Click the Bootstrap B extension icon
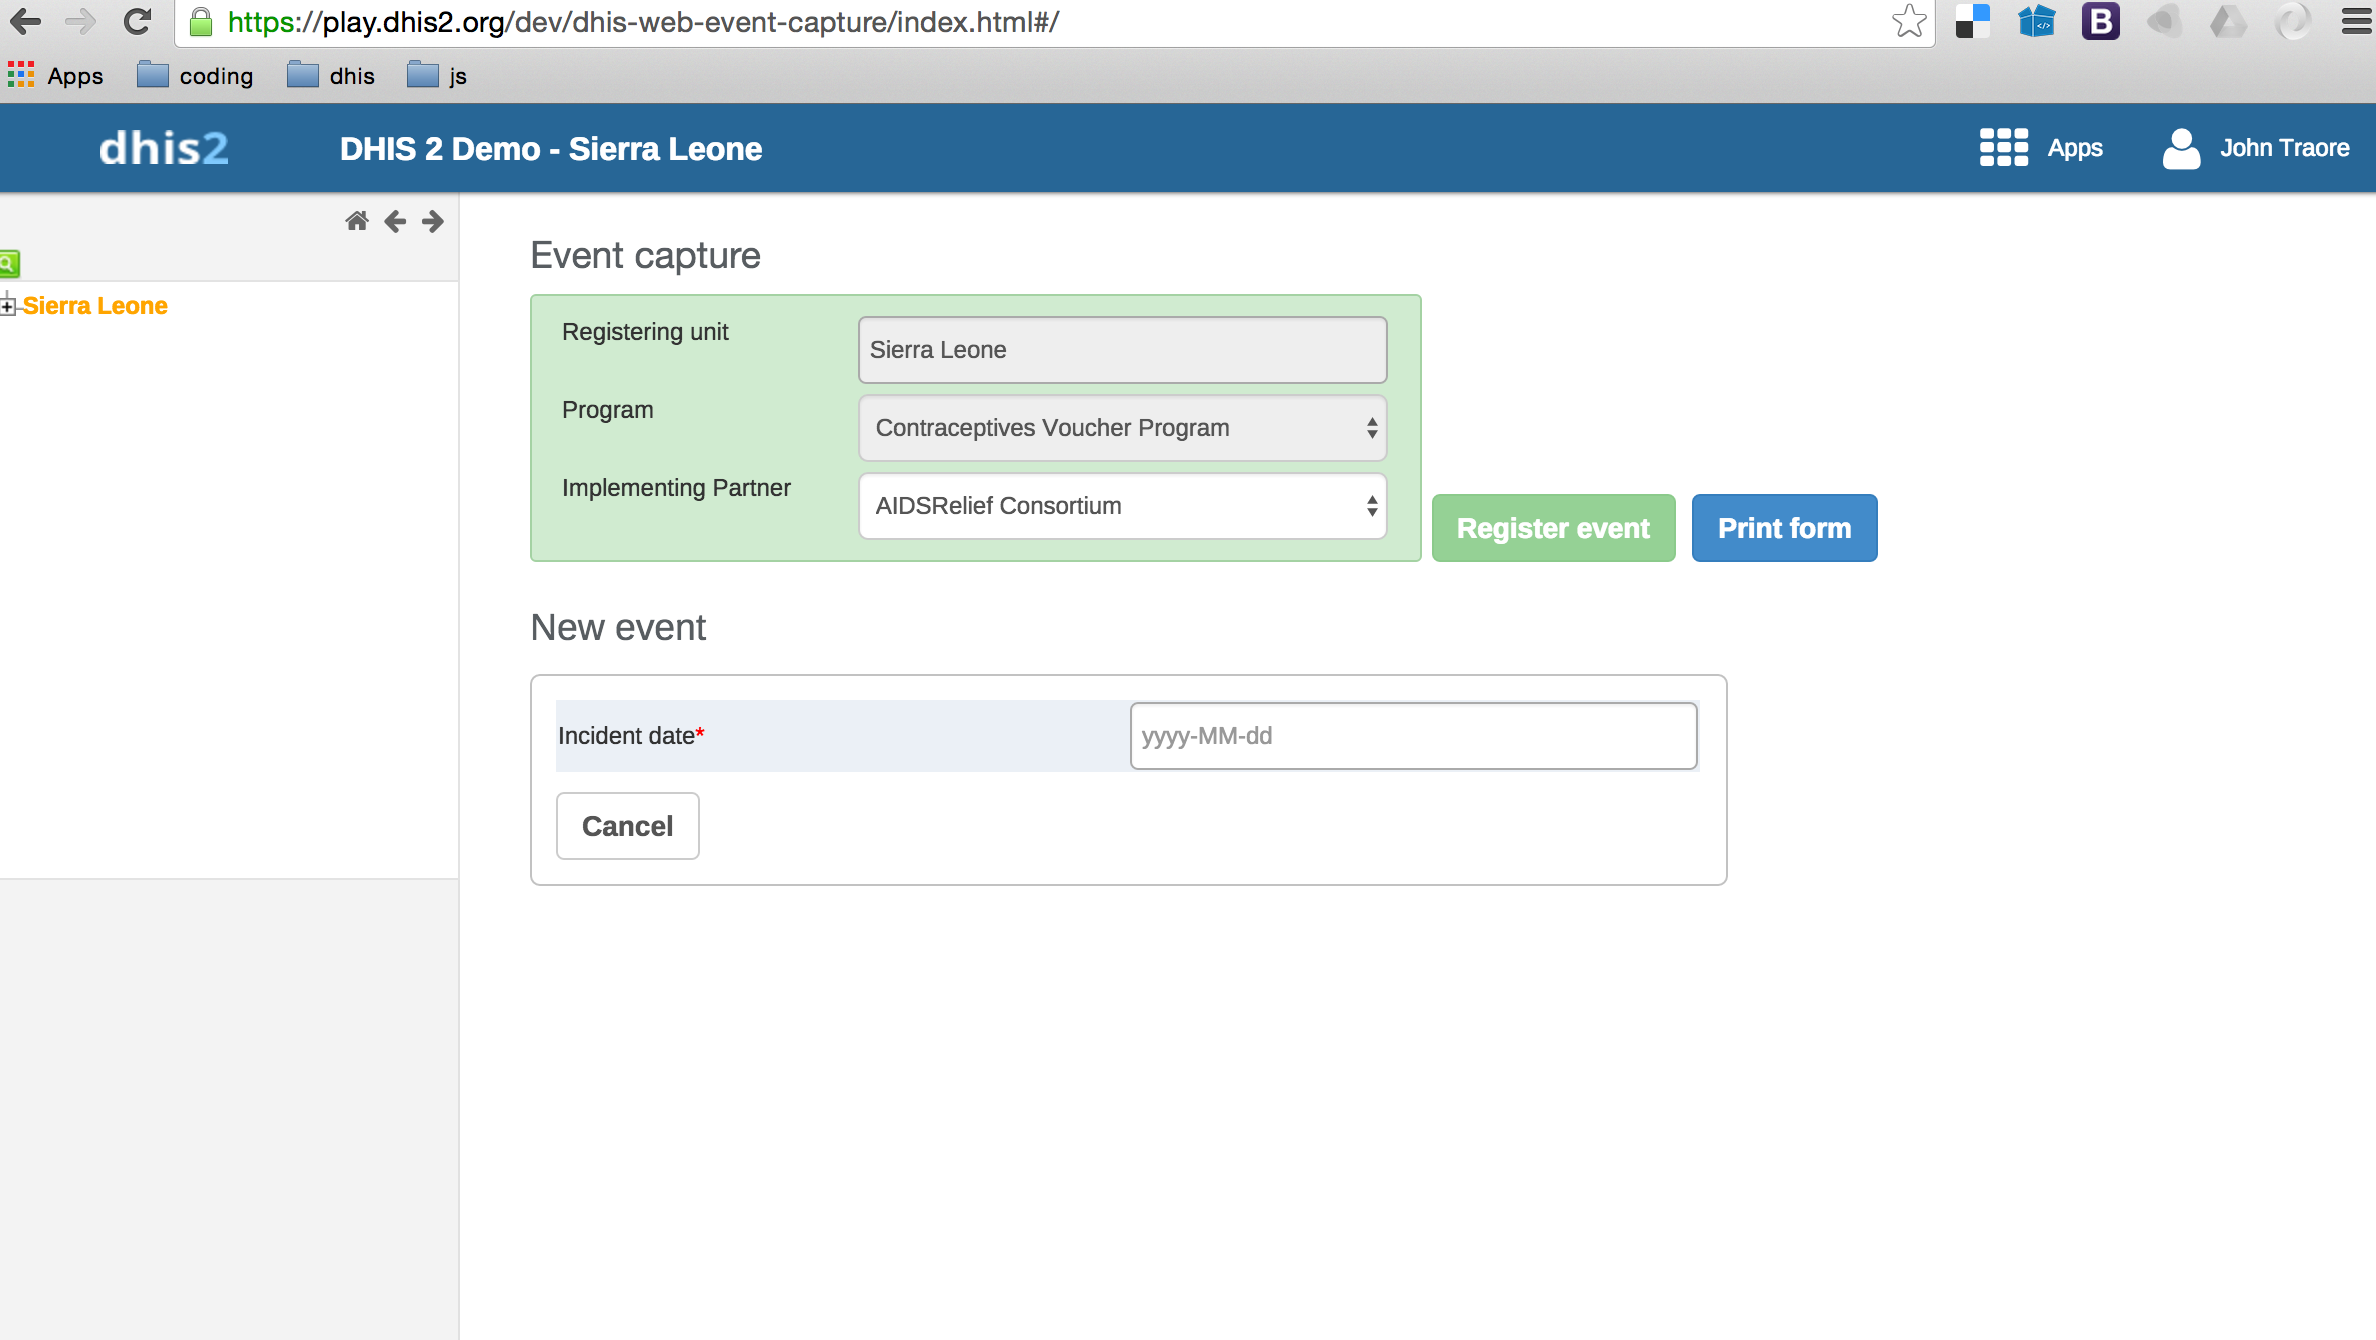This screenshot has width=2376, height=1340. click(x=2100, y=21)
